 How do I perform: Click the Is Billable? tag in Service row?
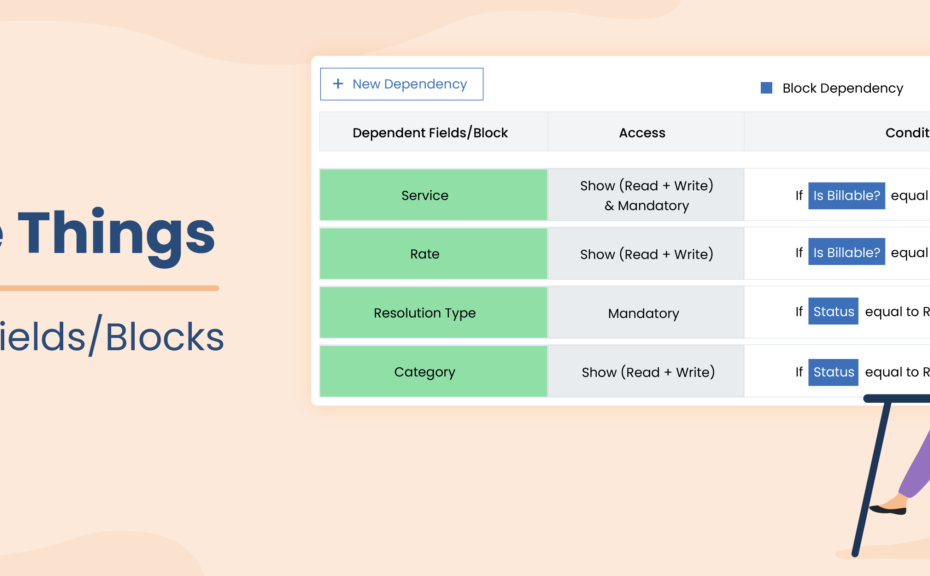point(846,195)
